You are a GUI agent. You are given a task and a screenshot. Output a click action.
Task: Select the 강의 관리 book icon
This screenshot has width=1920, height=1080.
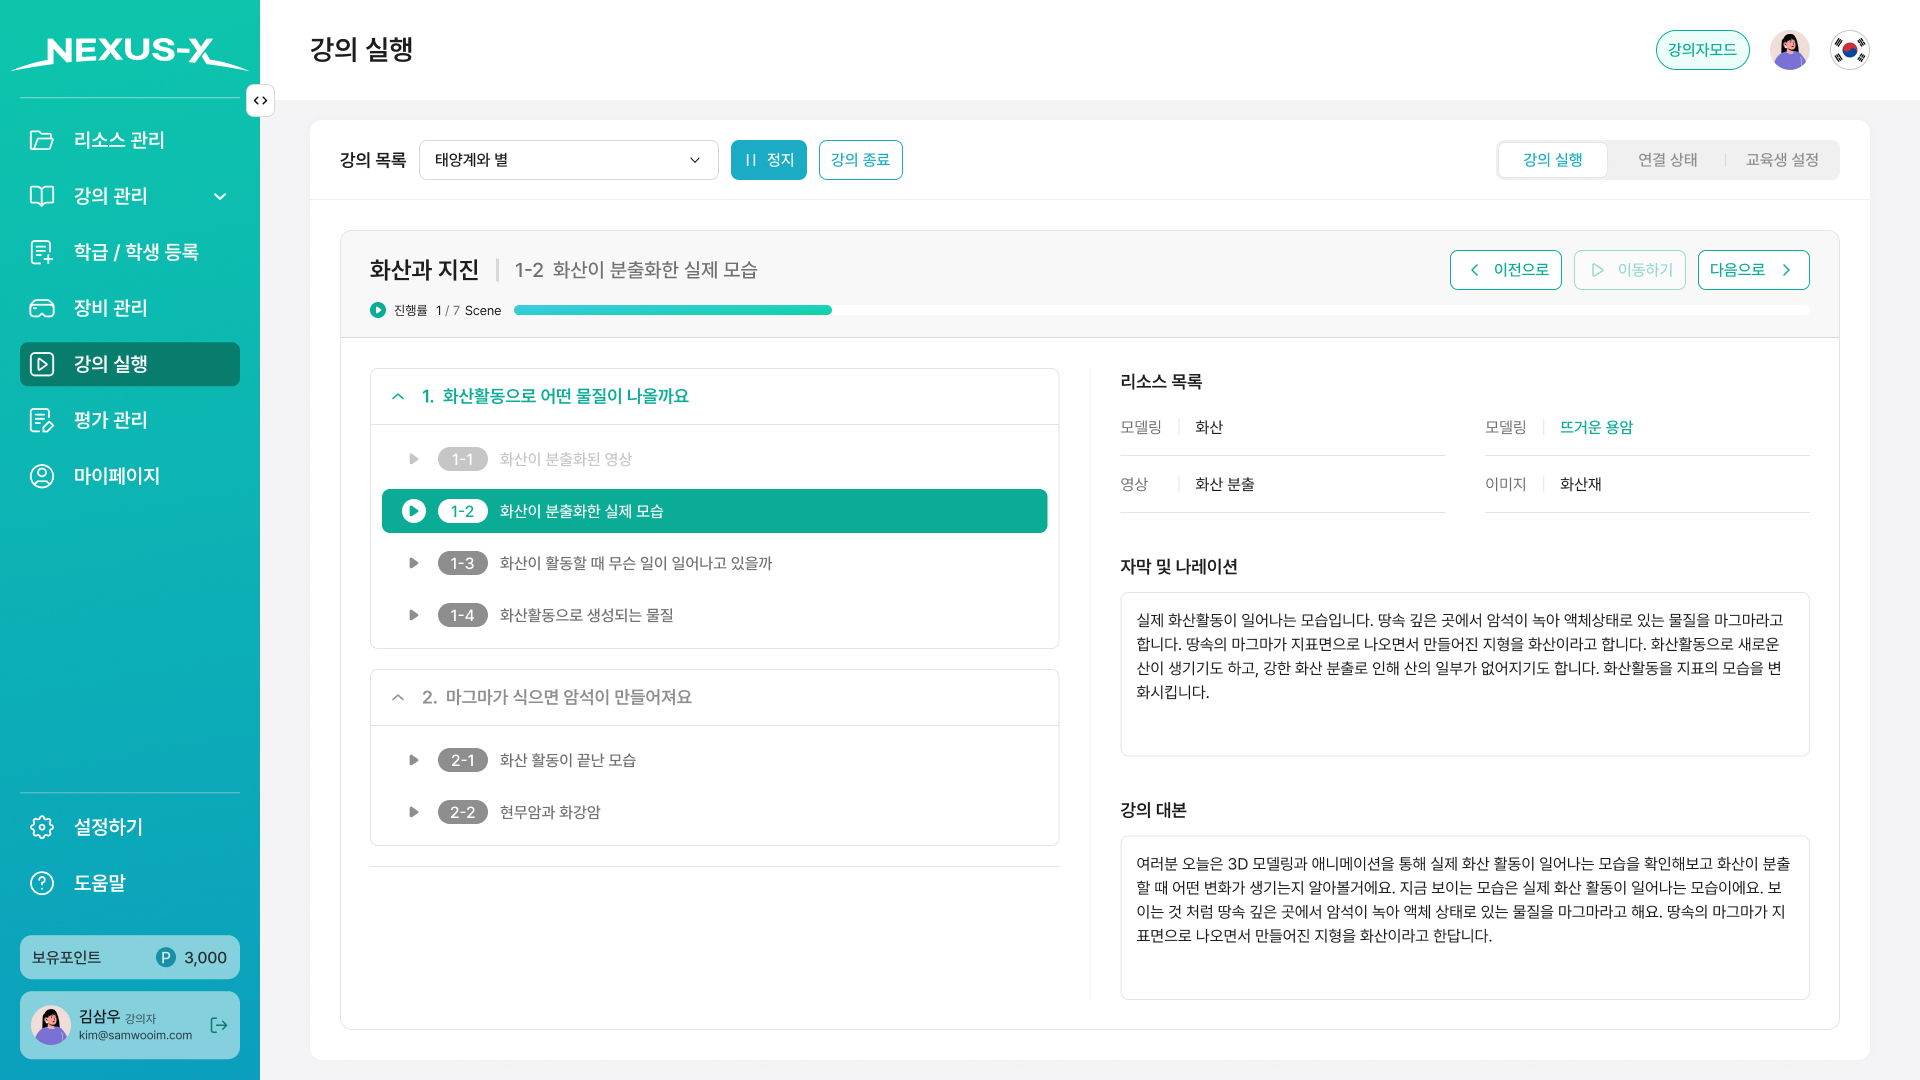point(42,196)
